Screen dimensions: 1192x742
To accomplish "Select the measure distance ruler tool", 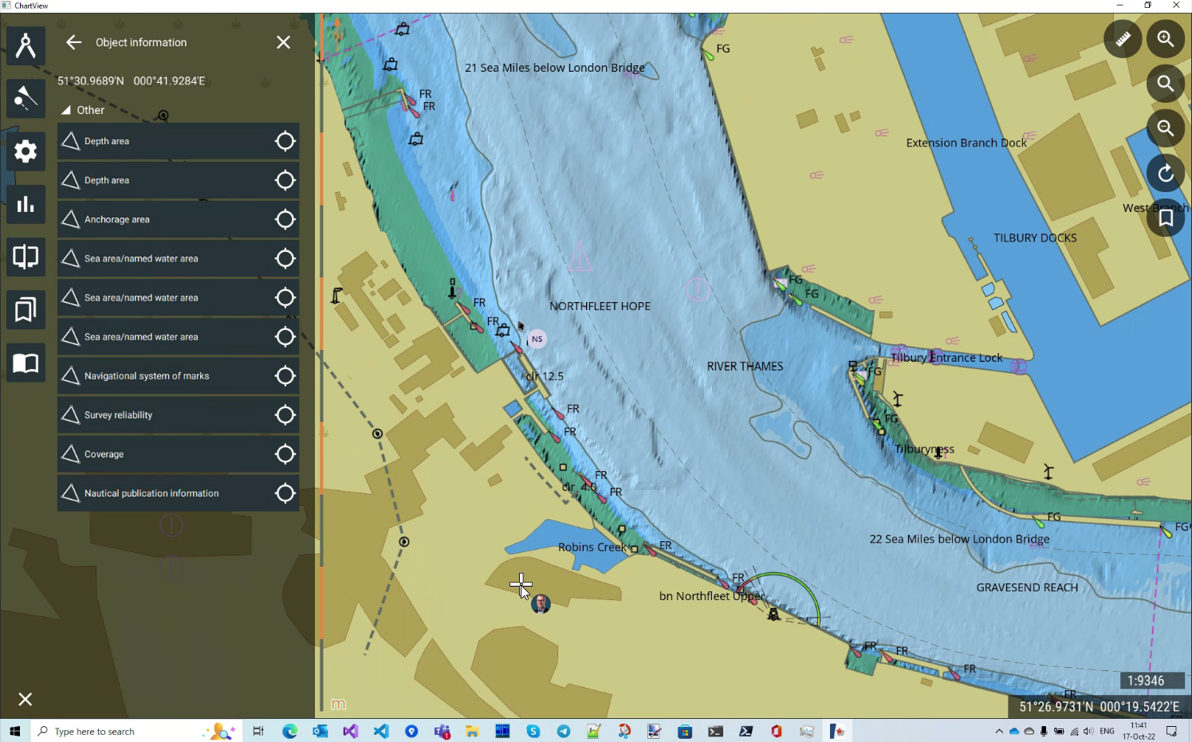I will point(1122,39).
